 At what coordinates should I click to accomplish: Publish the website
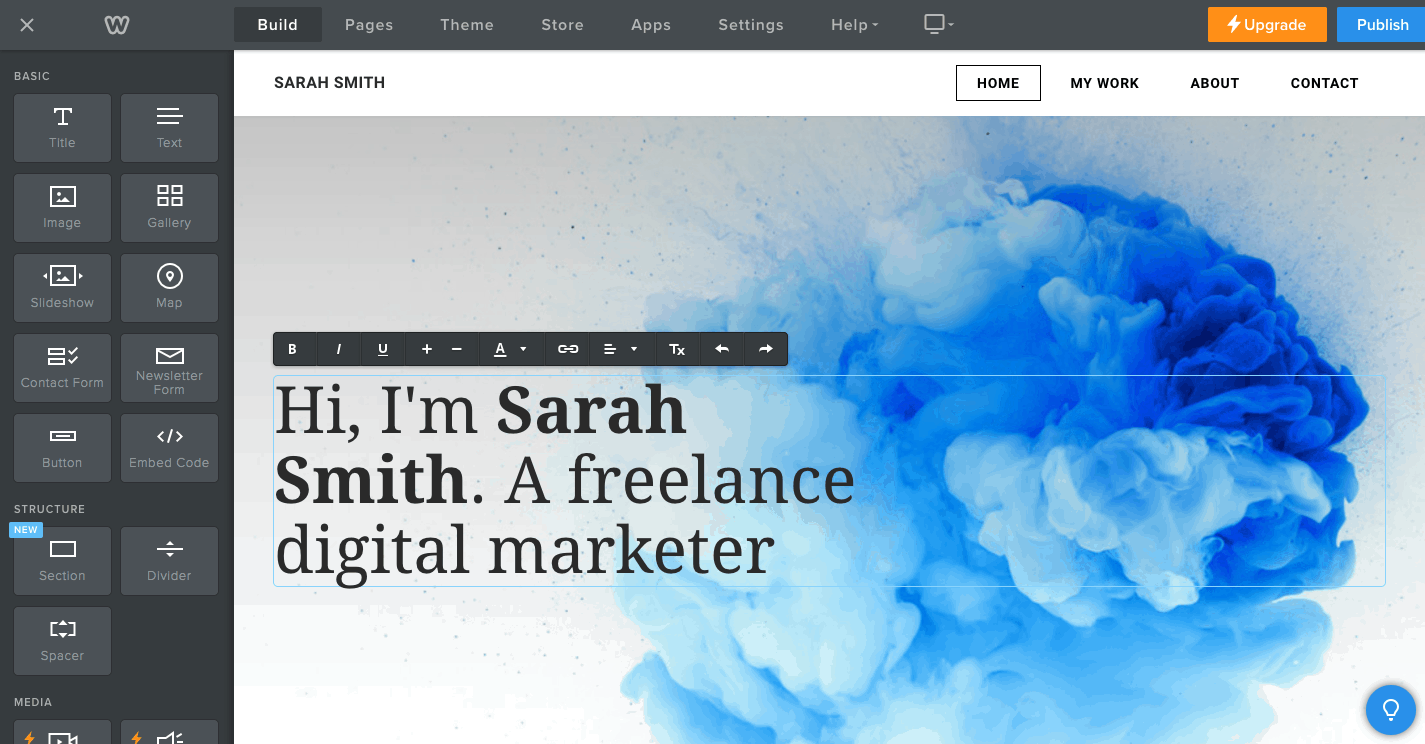coord(1382,25)
